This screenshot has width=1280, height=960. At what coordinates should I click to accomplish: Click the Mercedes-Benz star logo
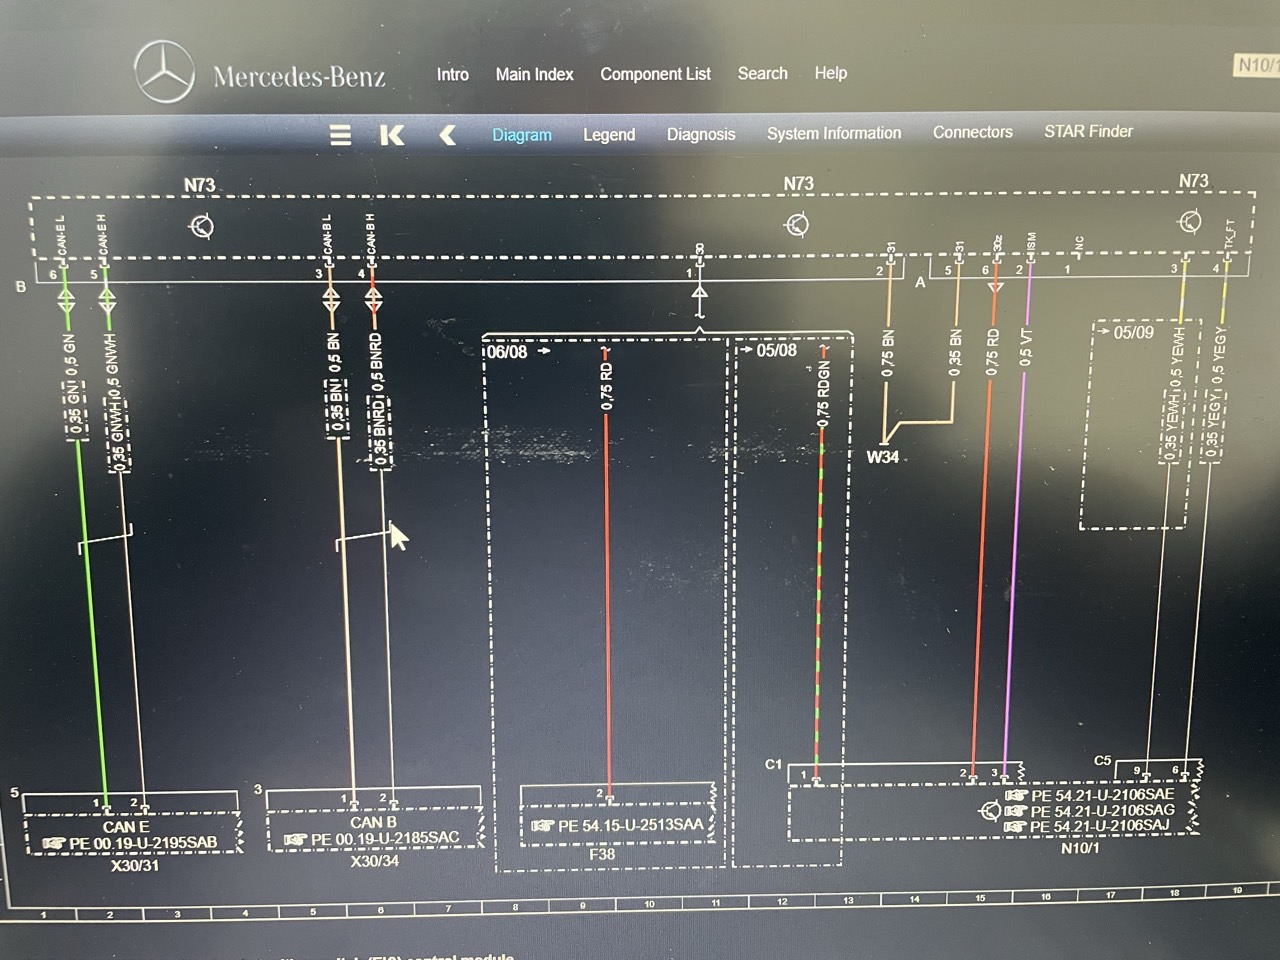point(164,72)
